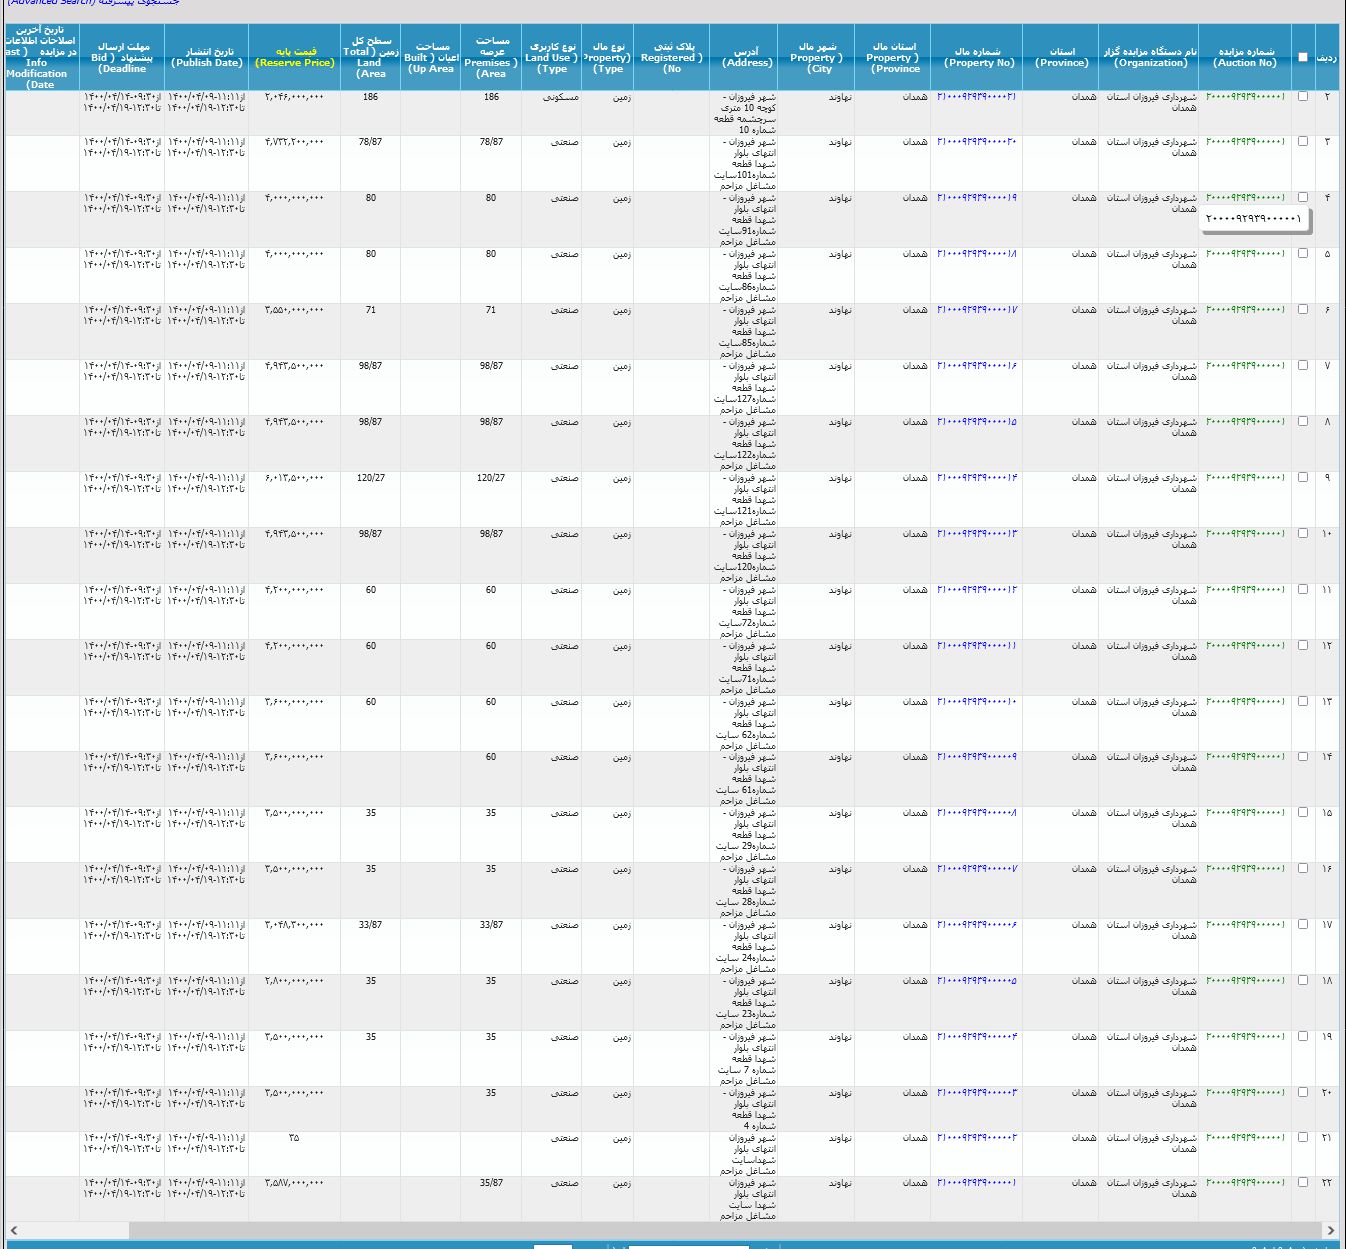This screenshot has width=1346, height=1249.
Task: Open property number link in row 20
Action: click(976, 1093)
